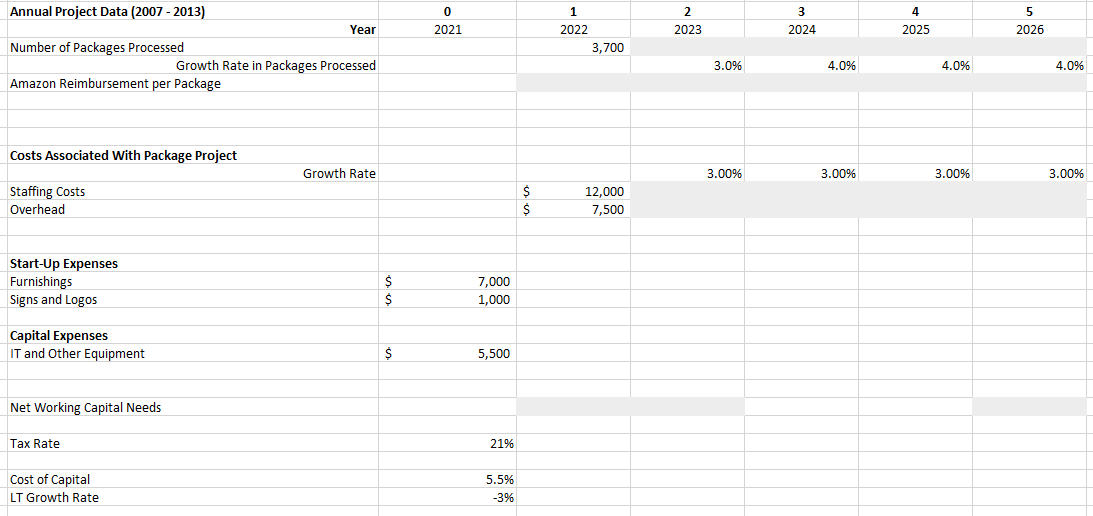This screenshot has width=1093, height=516.
Task: Select the 2025 year header cell
Action: [915, 29]
